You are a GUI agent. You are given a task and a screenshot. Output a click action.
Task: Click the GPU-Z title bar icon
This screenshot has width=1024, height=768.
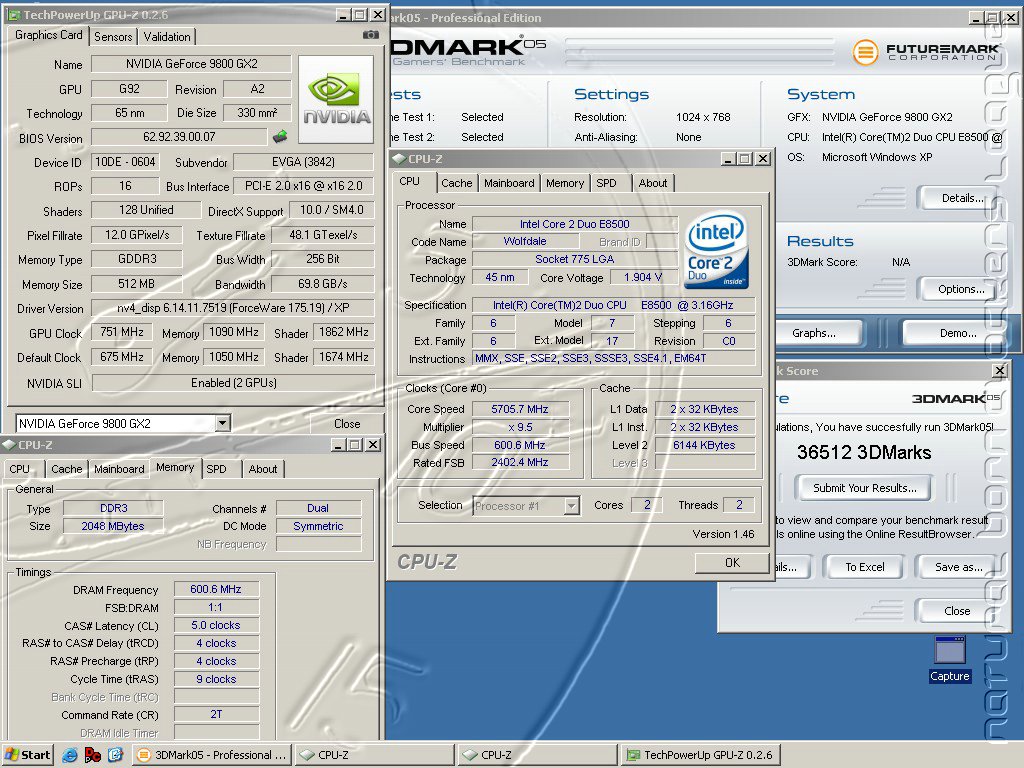click(14, 14)
